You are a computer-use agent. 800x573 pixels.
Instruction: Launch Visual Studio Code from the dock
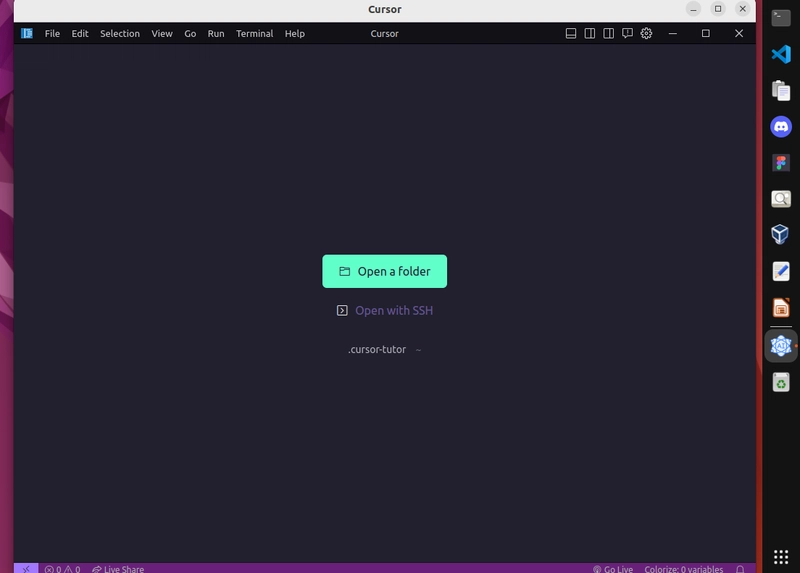(781, 54)
